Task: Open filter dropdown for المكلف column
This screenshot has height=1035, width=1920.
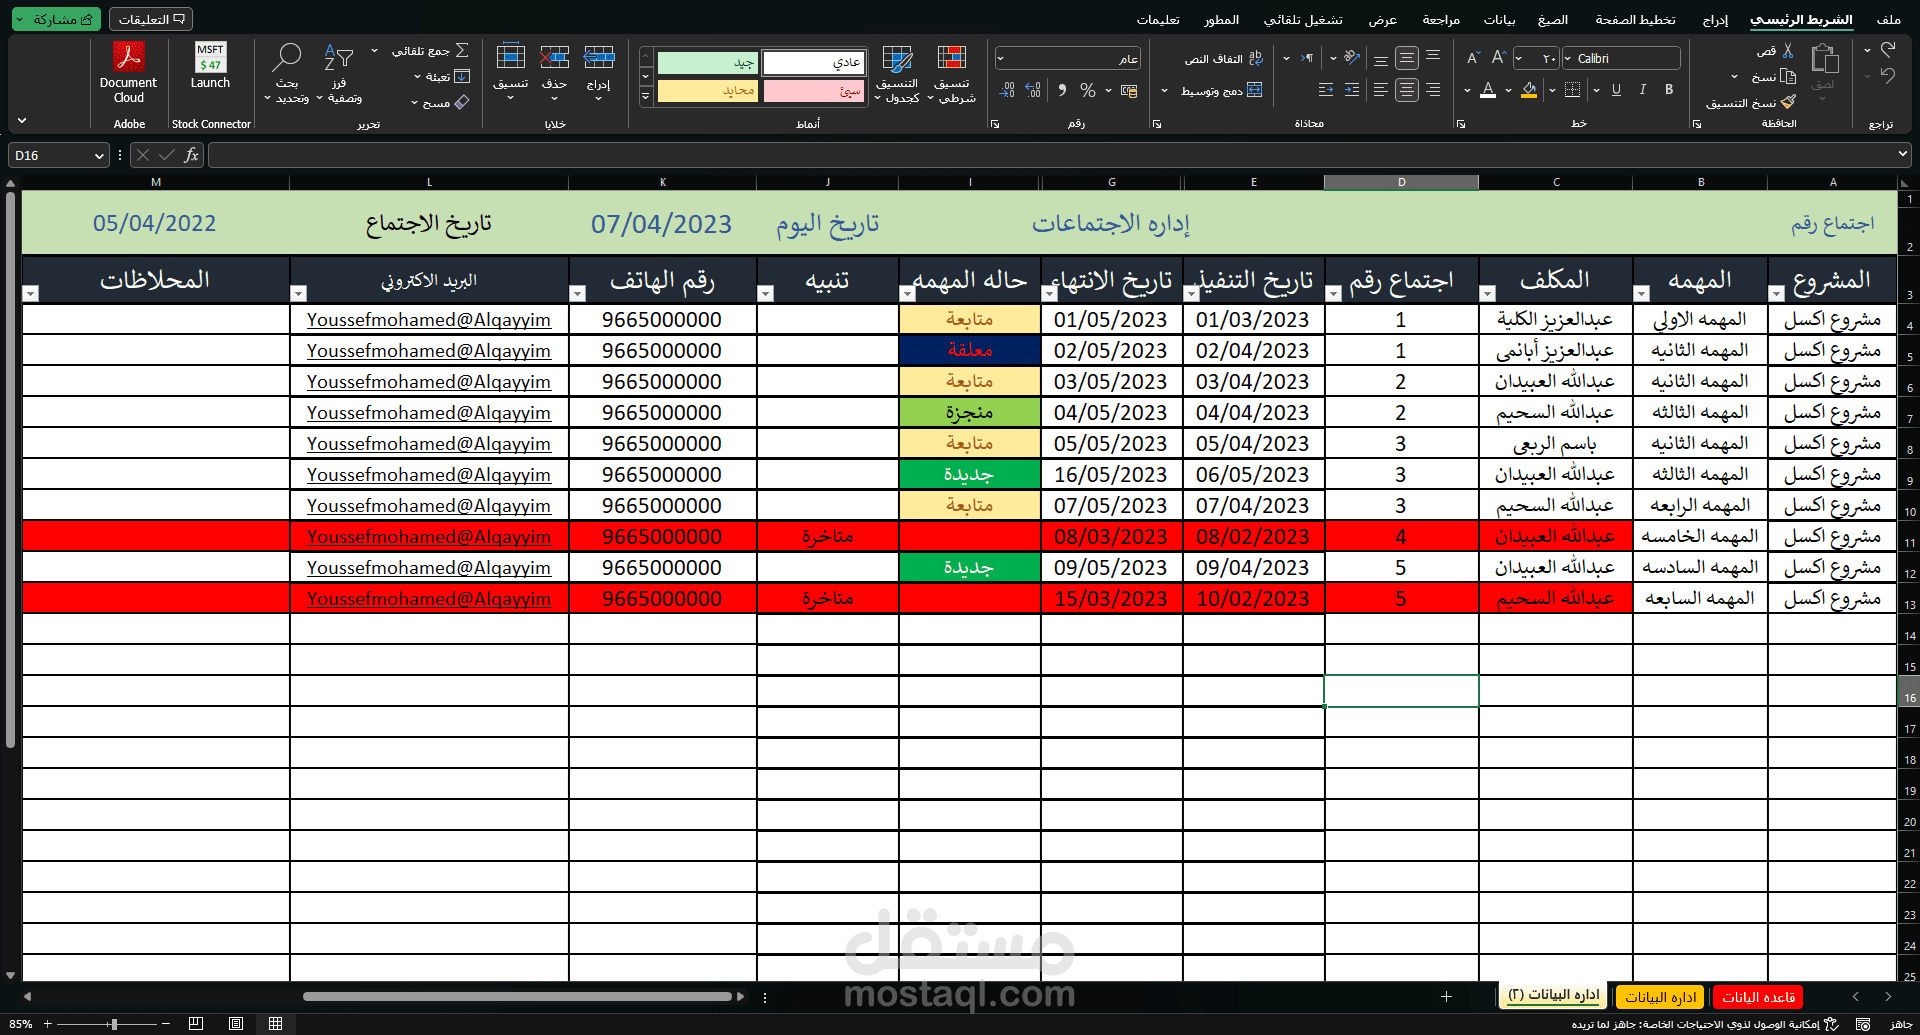Action: coord(1487,293)
